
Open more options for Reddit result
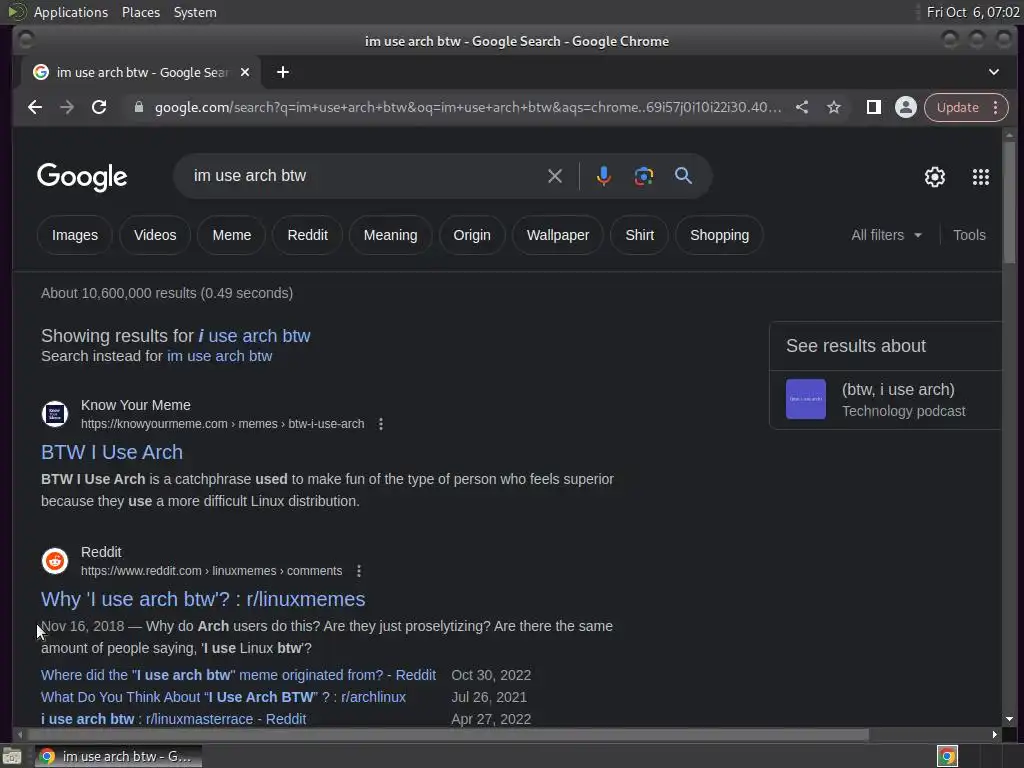359,571
